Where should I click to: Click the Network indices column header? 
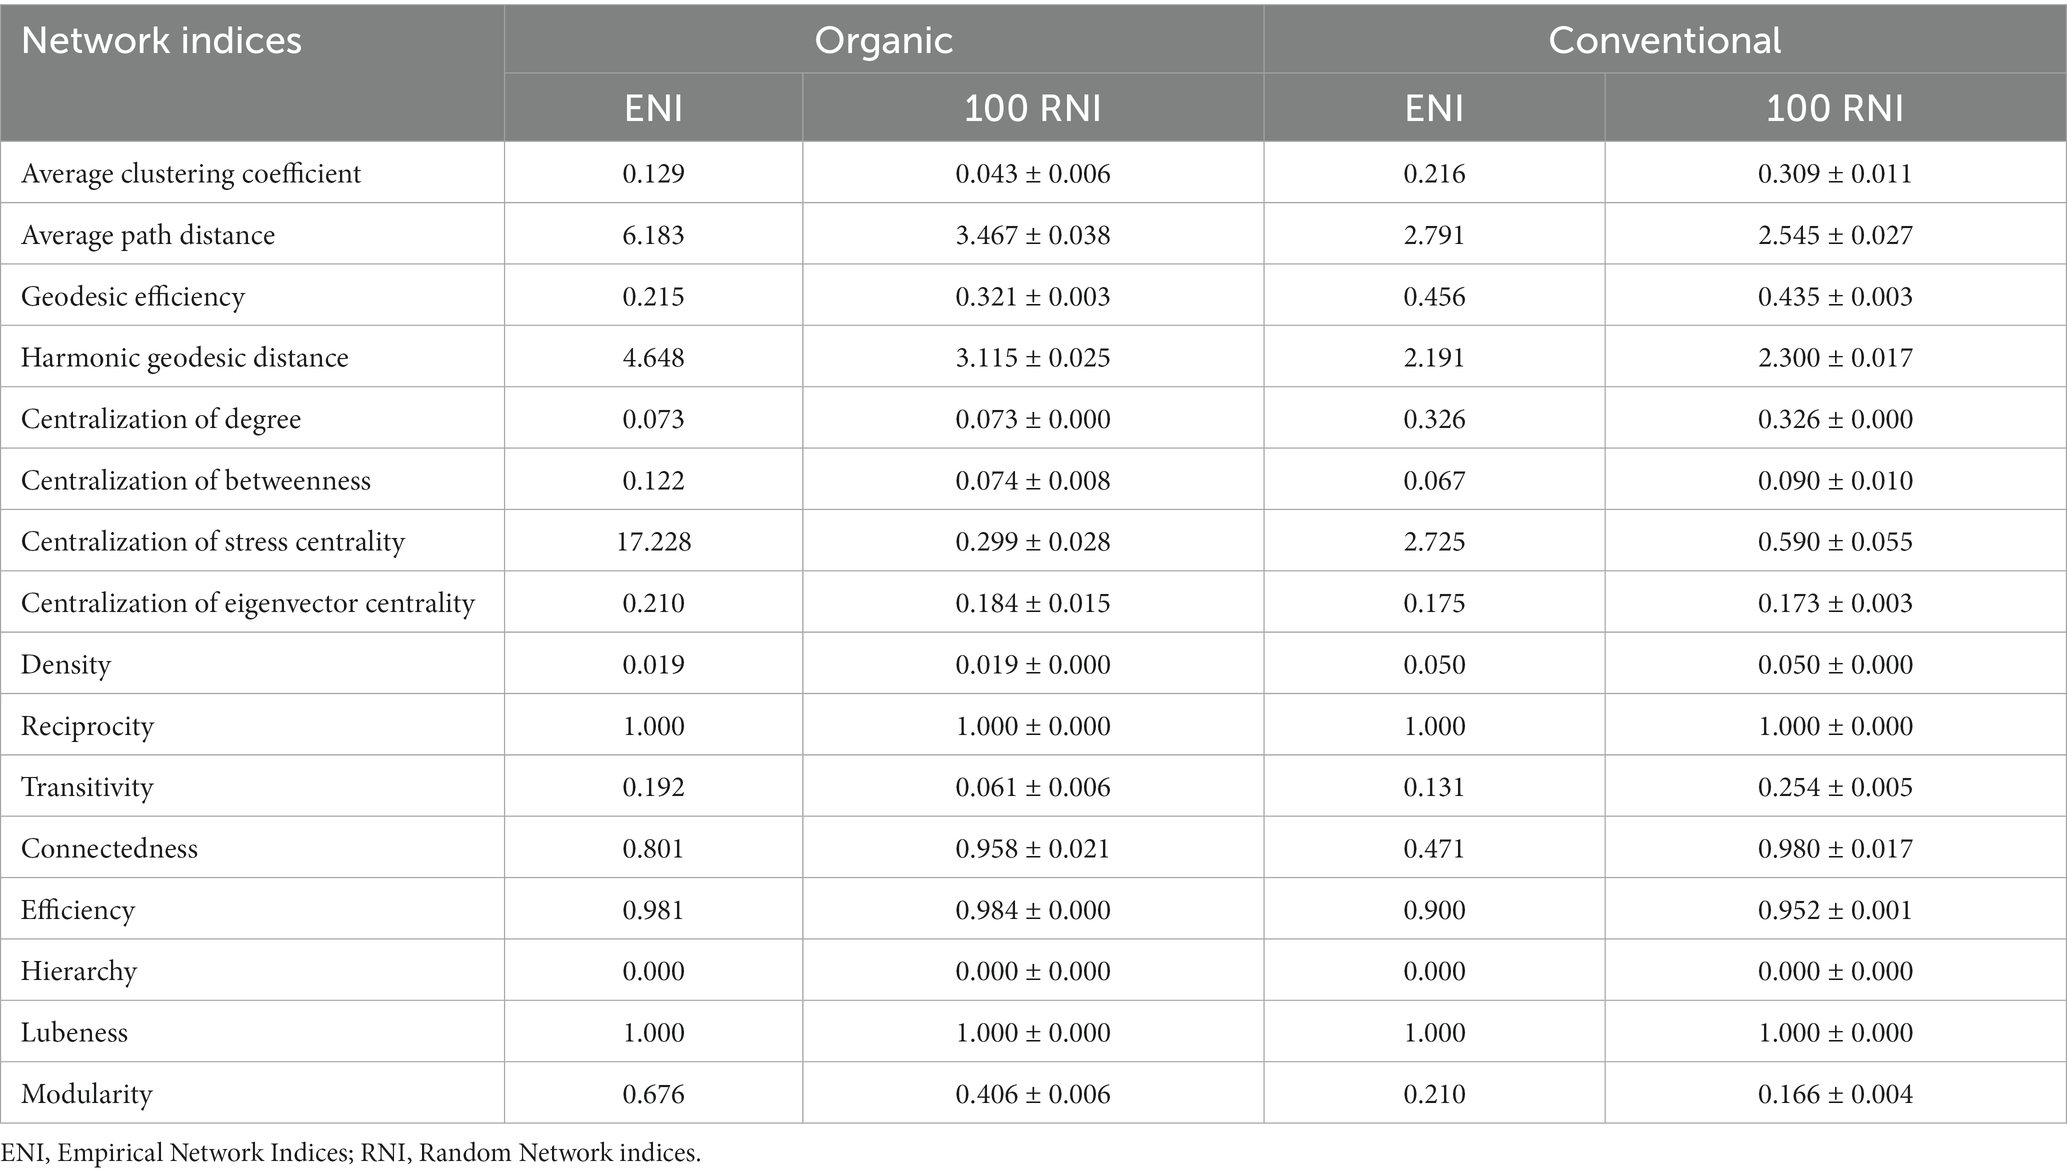point(161,41)
